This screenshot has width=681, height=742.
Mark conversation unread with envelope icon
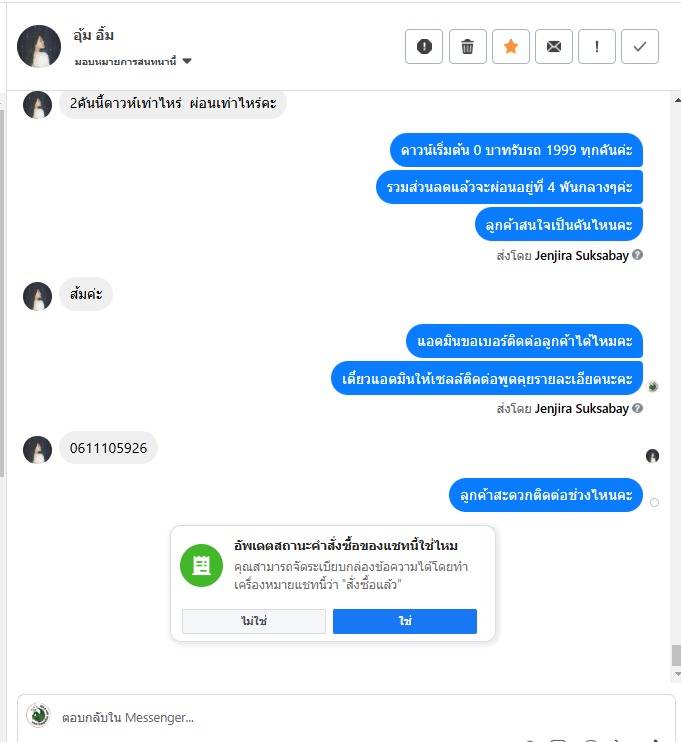coord(554,46)
